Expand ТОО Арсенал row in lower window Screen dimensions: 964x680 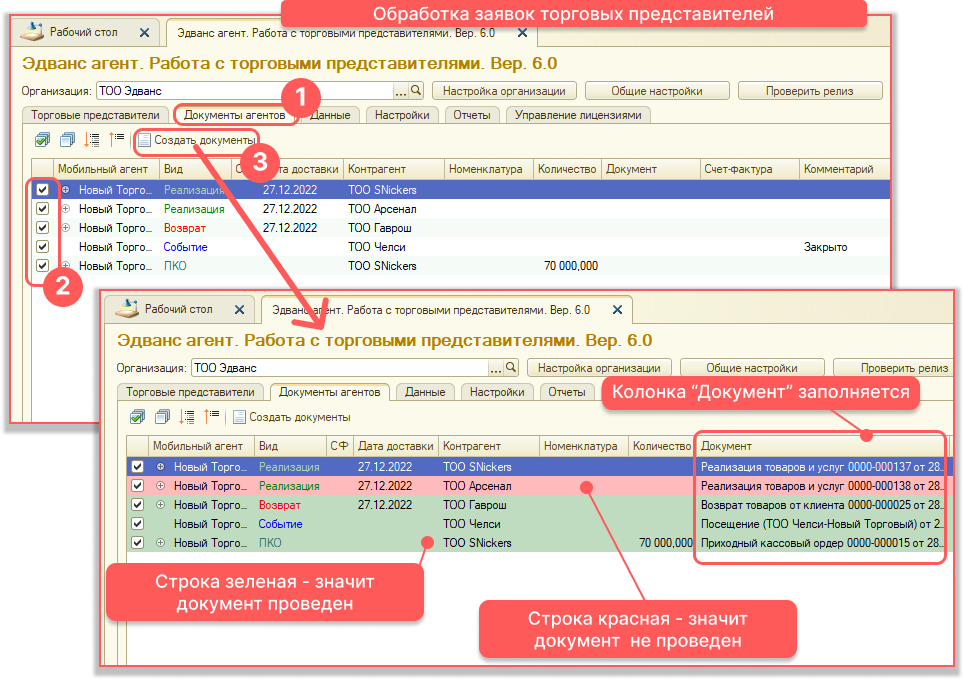click(x=160, y=486)
